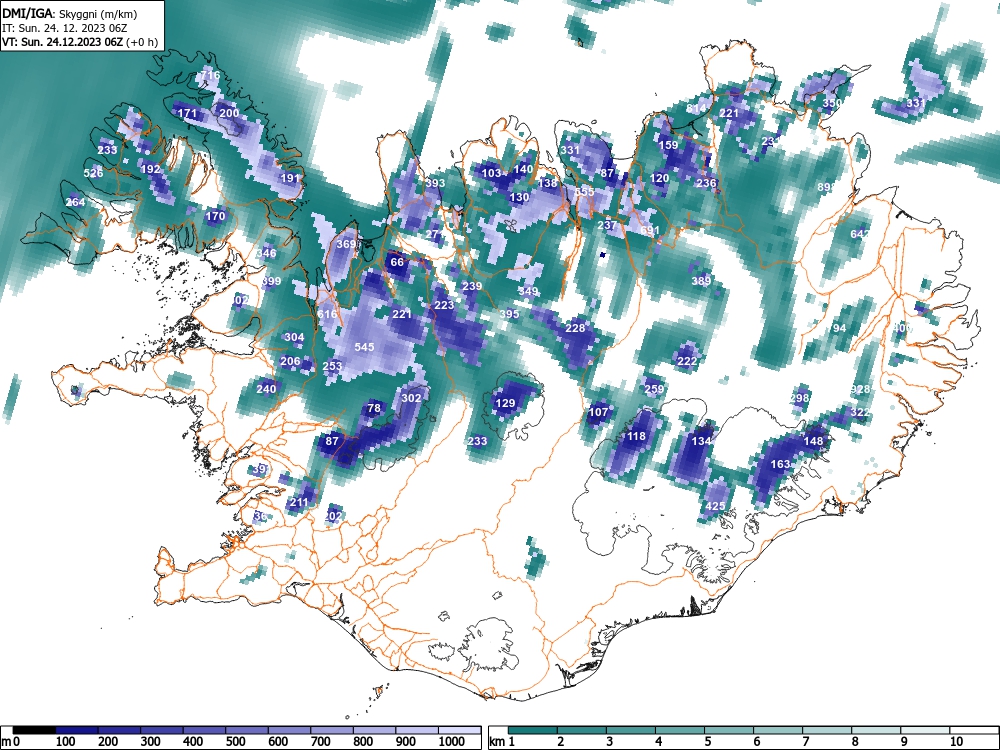
Task: Click the visibility value 259 on the map
Action: (654, 389)
